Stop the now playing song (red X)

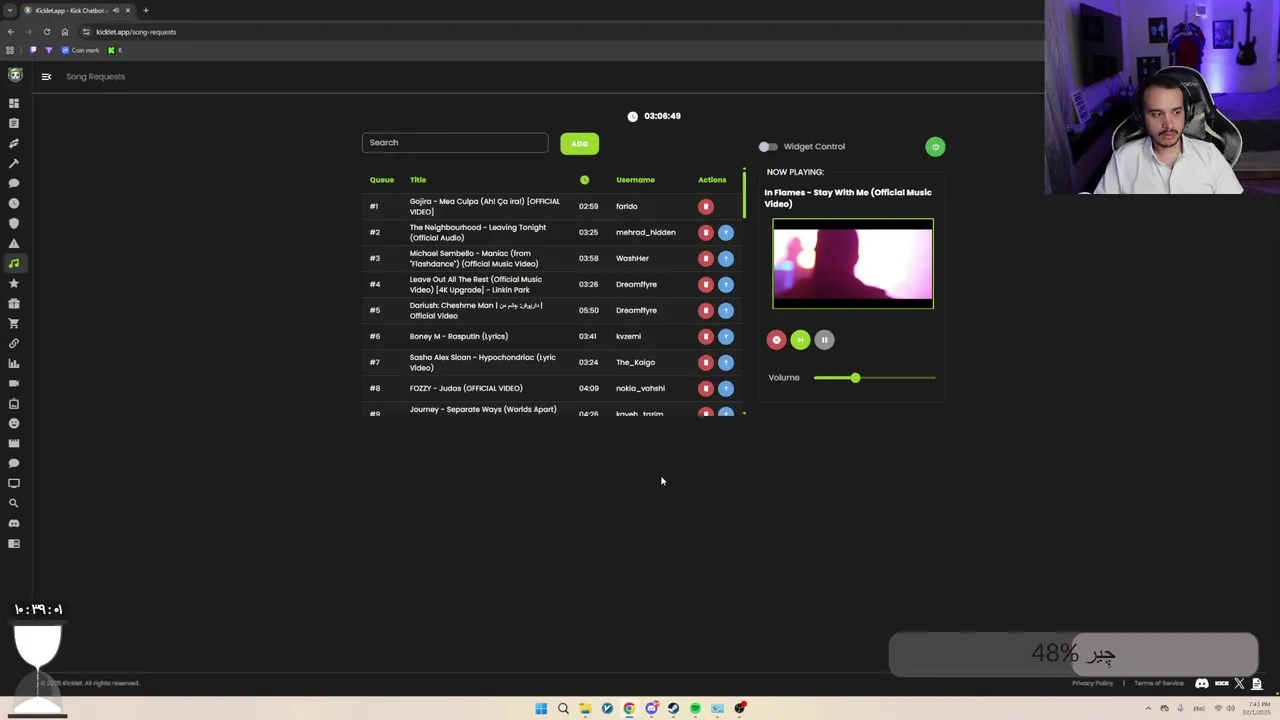776,340
